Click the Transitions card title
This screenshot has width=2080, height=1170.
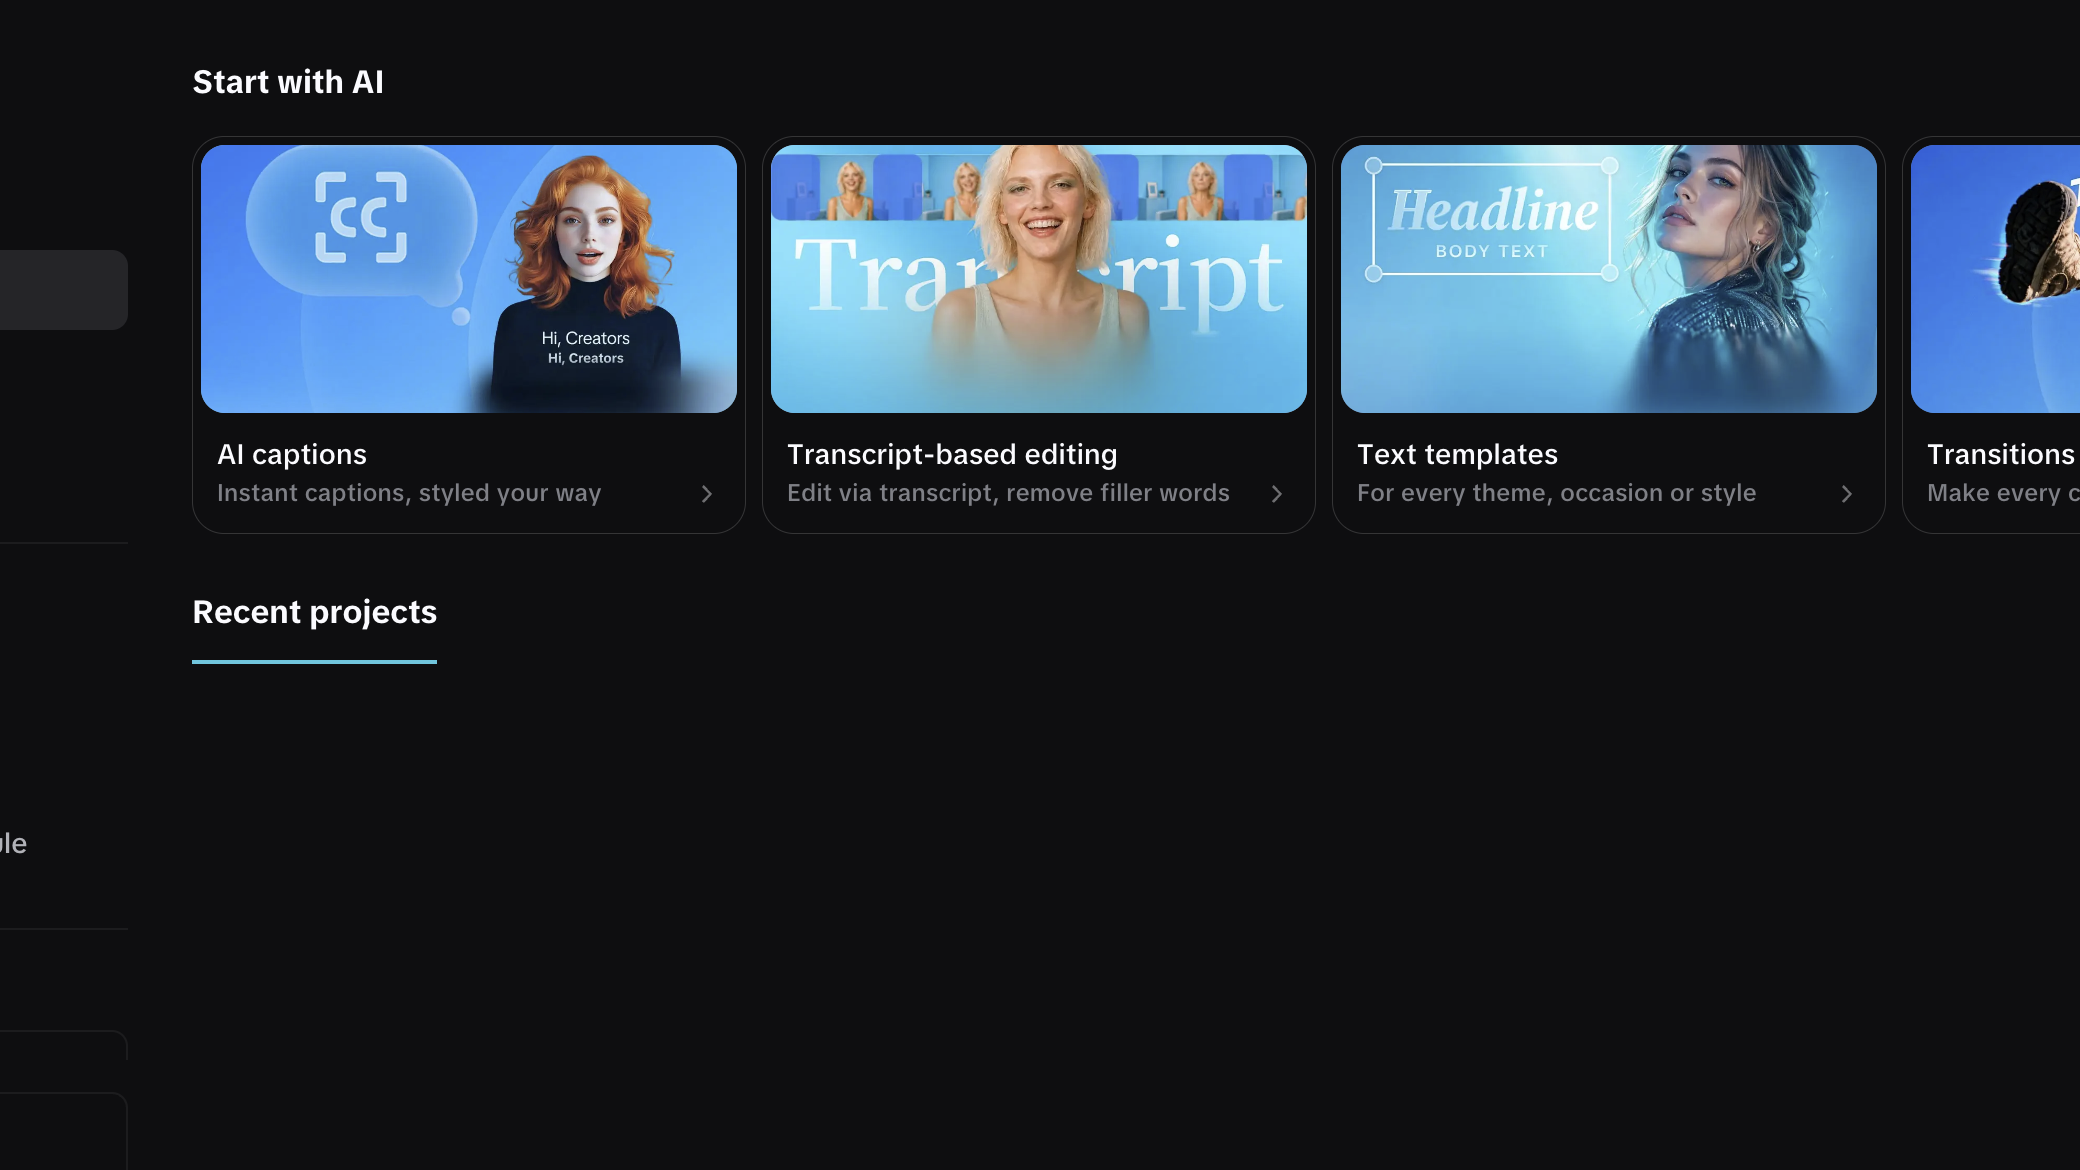pos(2001,454)
